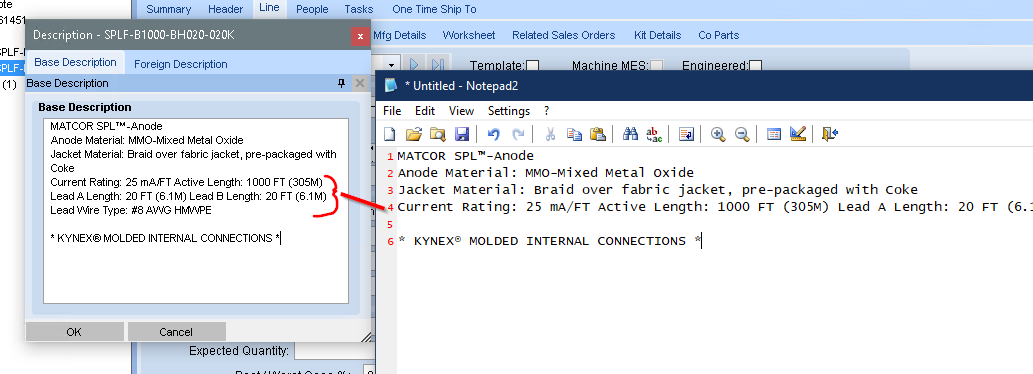Close the Description SPLF-B1000 dialog
This screenshot has width=1033, height=374.
click(360, 36)
